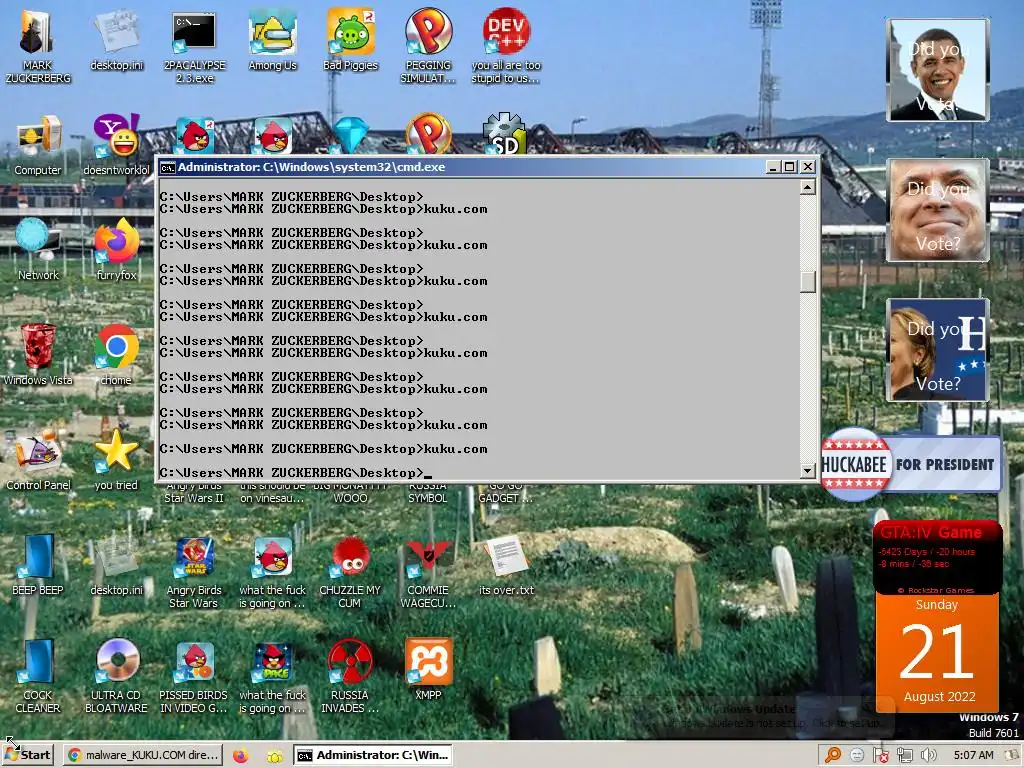
Task: Open the taskbar clock showing 5:07 AM
Action: click(x=973, y=755)
